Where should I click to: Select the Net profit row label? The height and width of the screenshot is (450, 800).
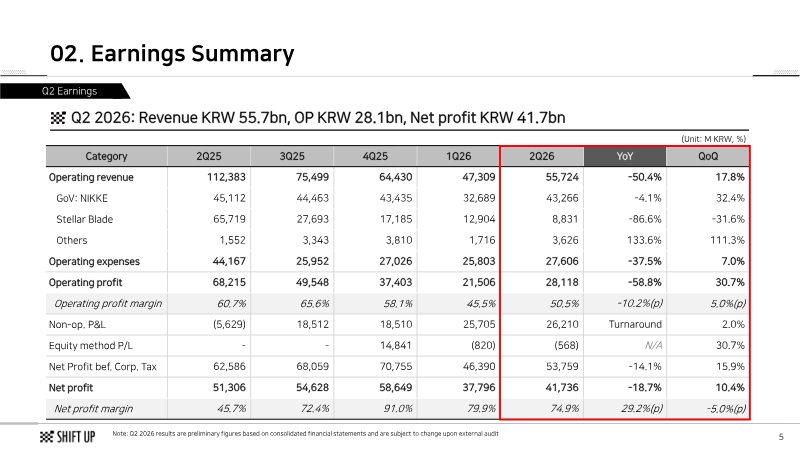click(70, 388)
